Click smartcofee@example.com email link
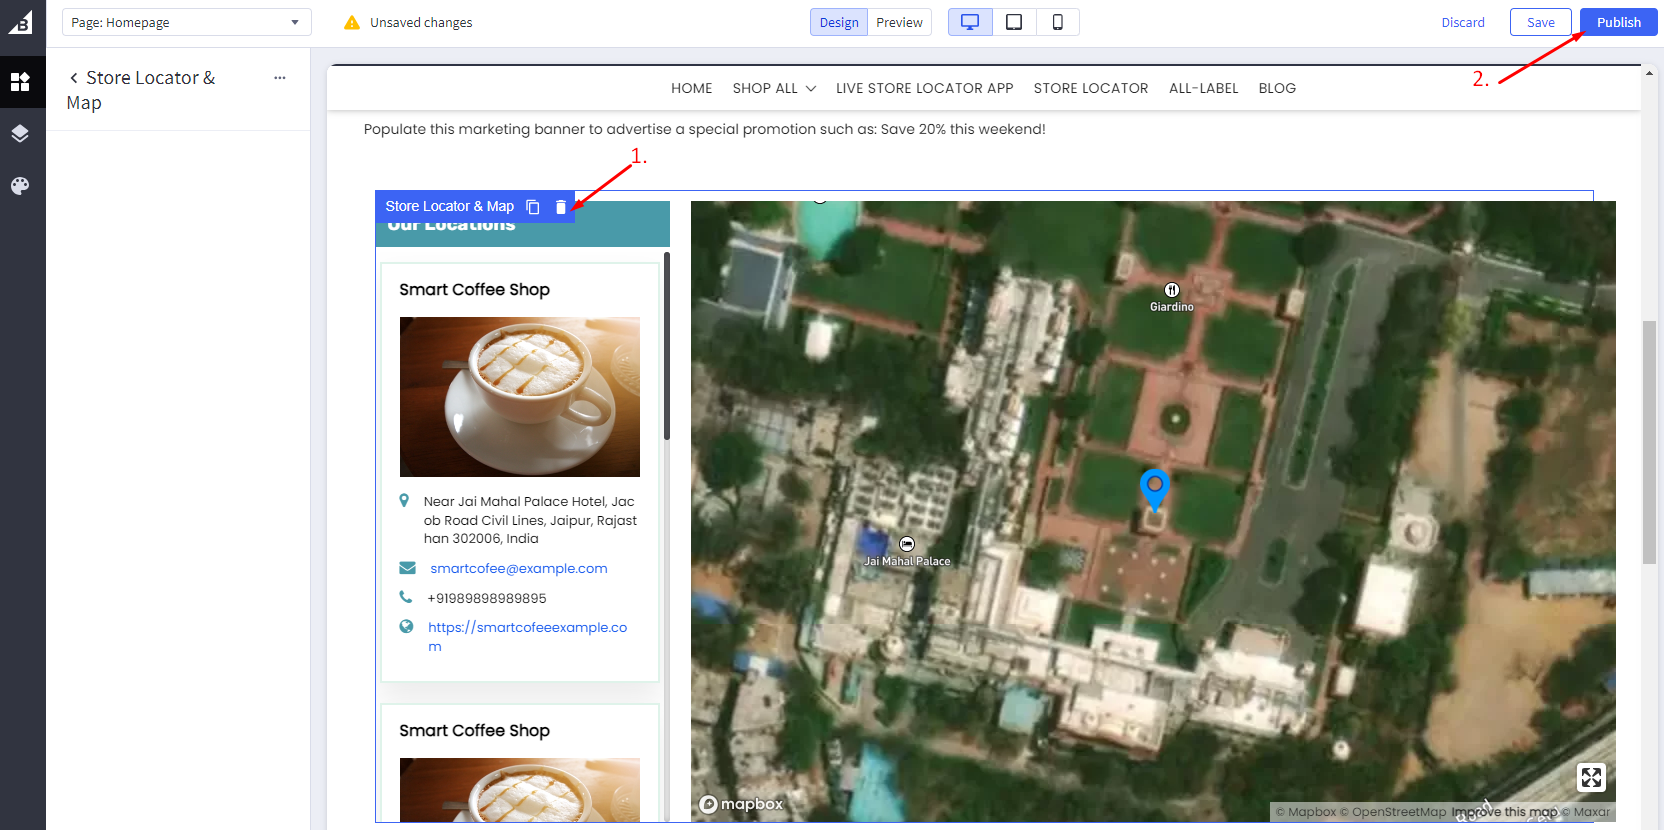Viewport: 1664px width, 830px height. pos(519,568)
